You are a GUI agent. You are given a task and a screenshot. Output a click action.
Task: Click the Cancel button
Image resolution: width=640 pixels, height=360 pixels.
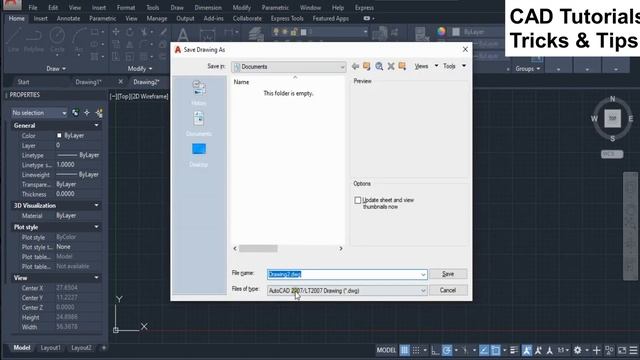point(448,290)
